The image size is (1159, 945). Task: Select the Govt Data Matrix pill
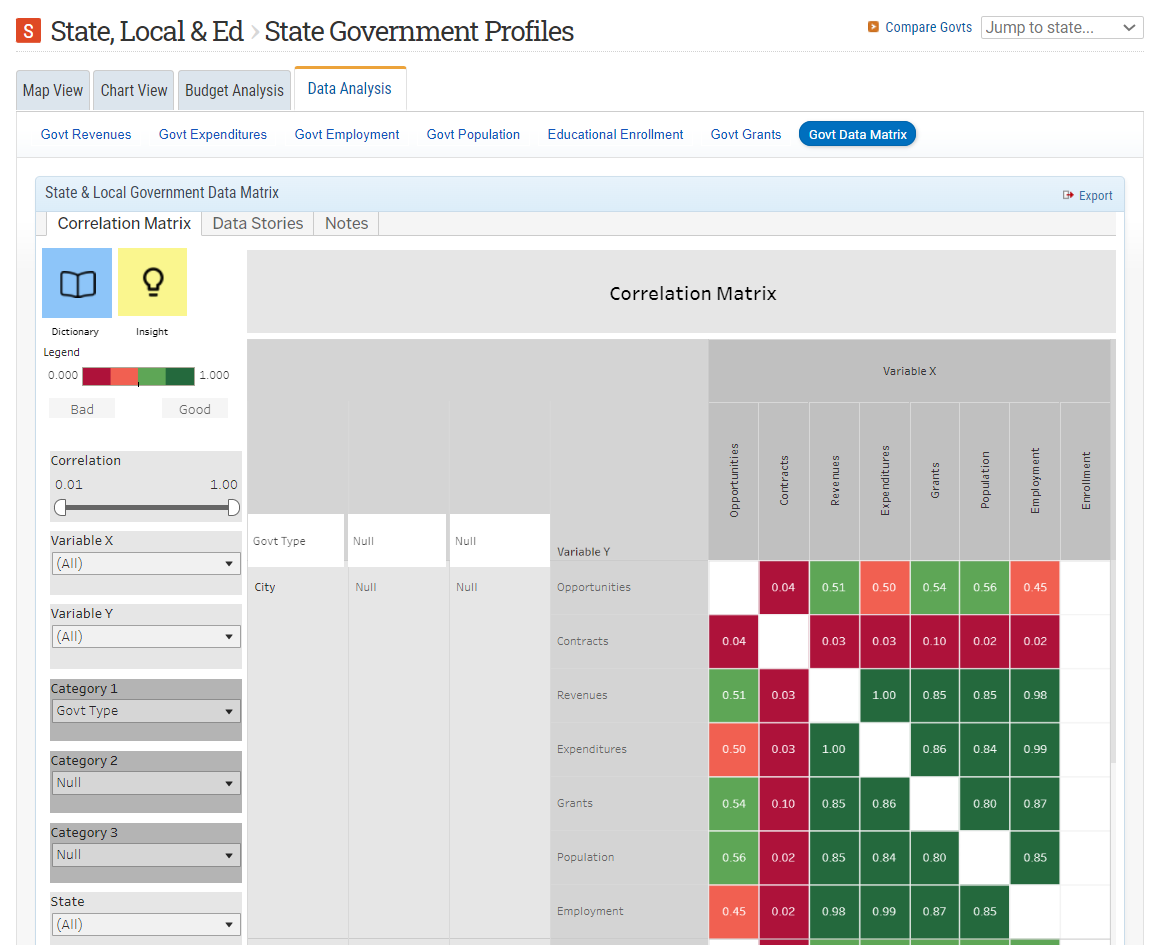pos(857,131)
